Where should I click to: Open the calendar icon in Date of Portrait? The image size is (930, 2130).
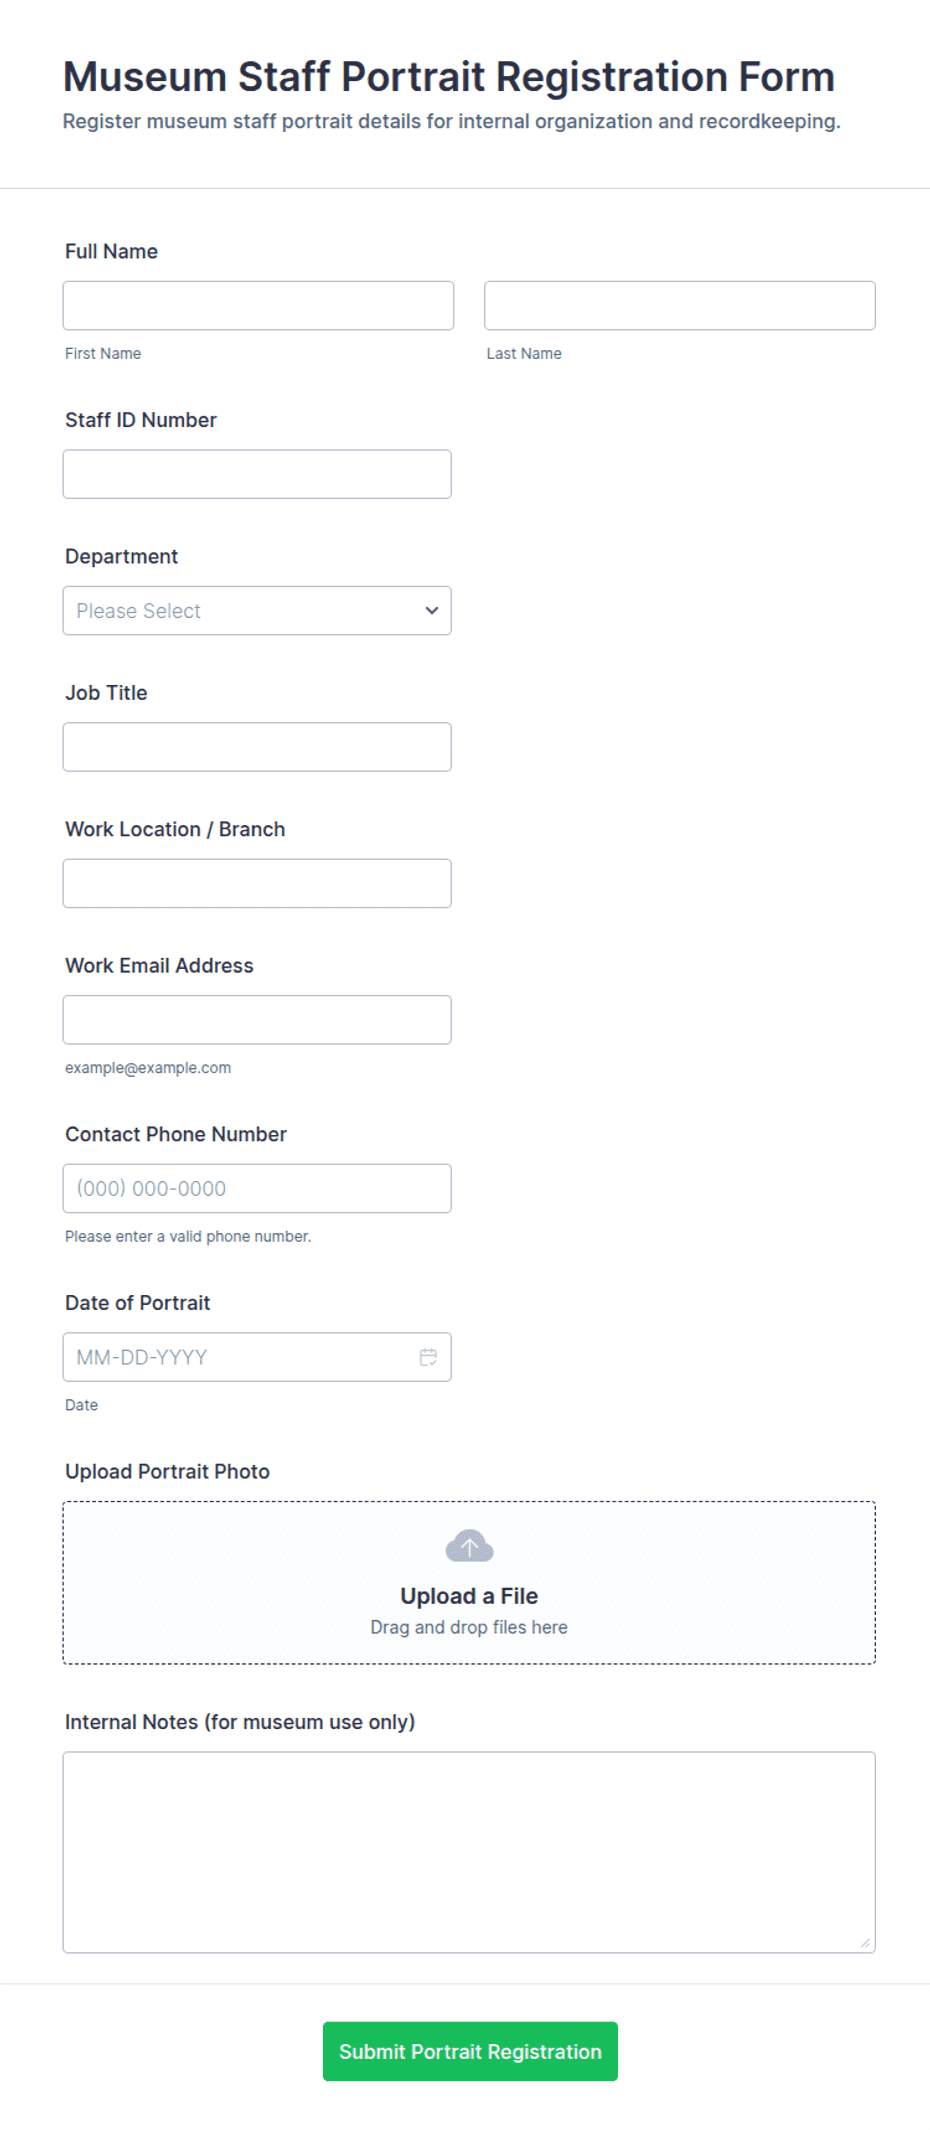pyautogui.click(x=428, y=1357)
